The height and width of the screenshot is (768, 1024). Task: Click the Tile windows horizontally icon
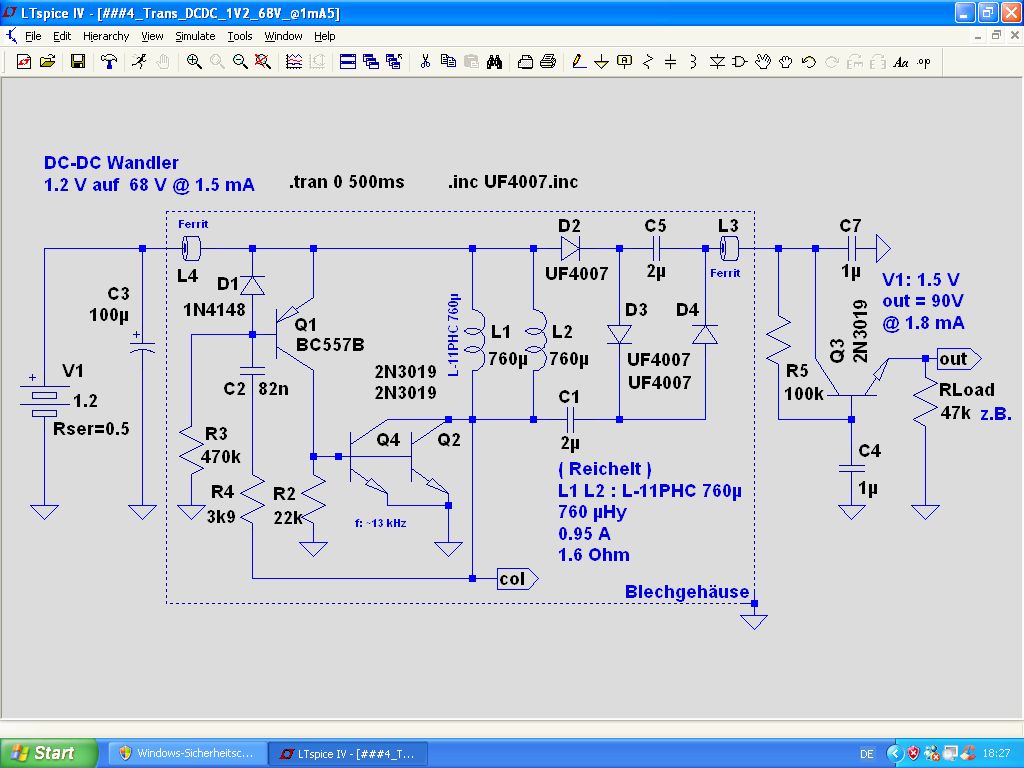pos(348,62)
